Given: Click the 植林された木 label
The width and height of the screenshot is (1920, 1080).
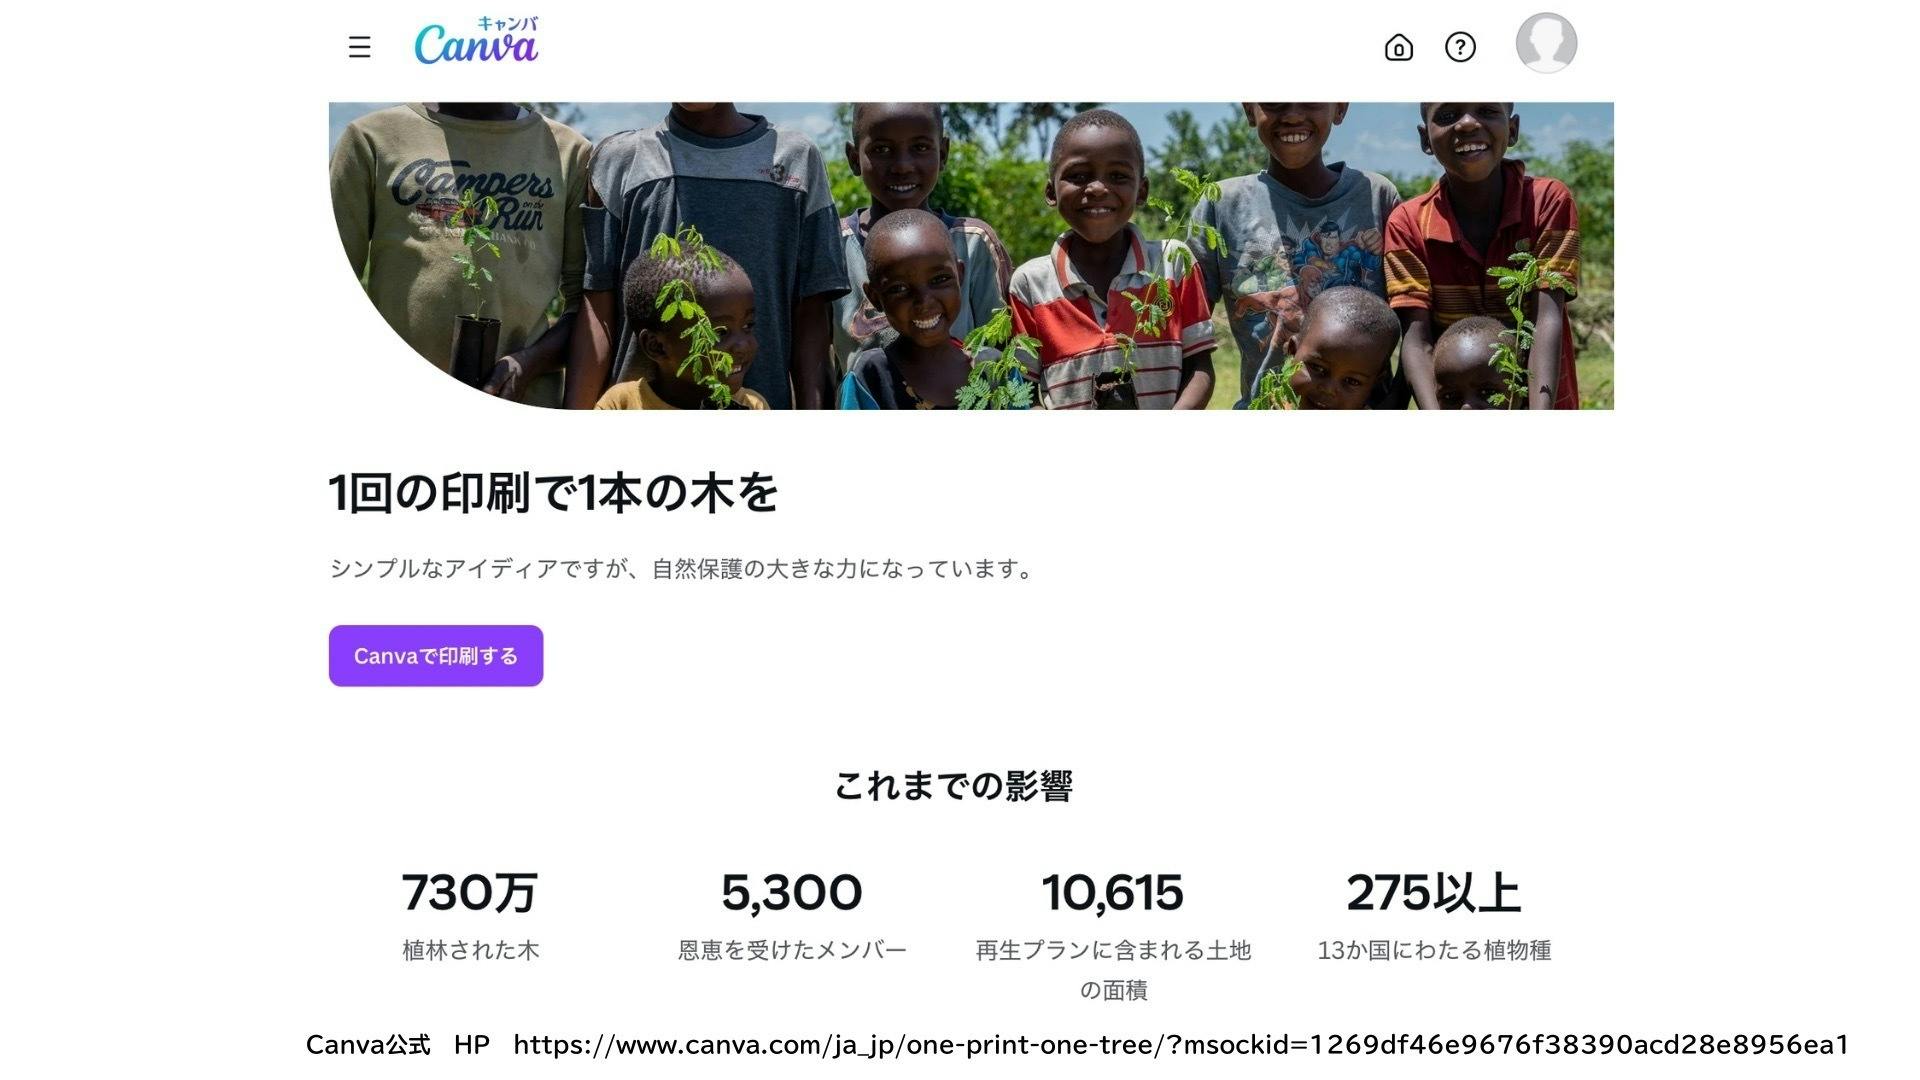Looking at the screenshot, I should tap(470, 950).
